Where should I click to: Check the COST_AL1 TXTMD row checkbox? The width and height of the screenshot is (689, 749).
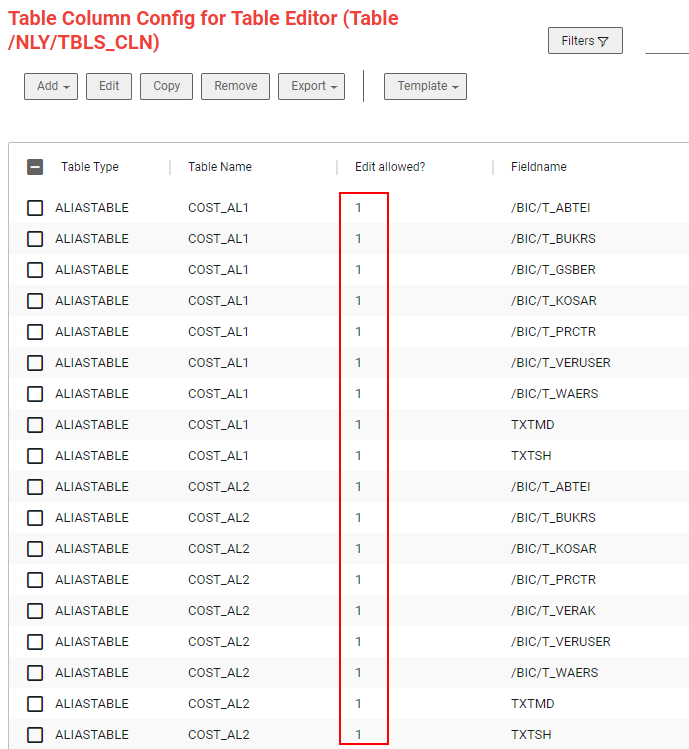(35, 425)
